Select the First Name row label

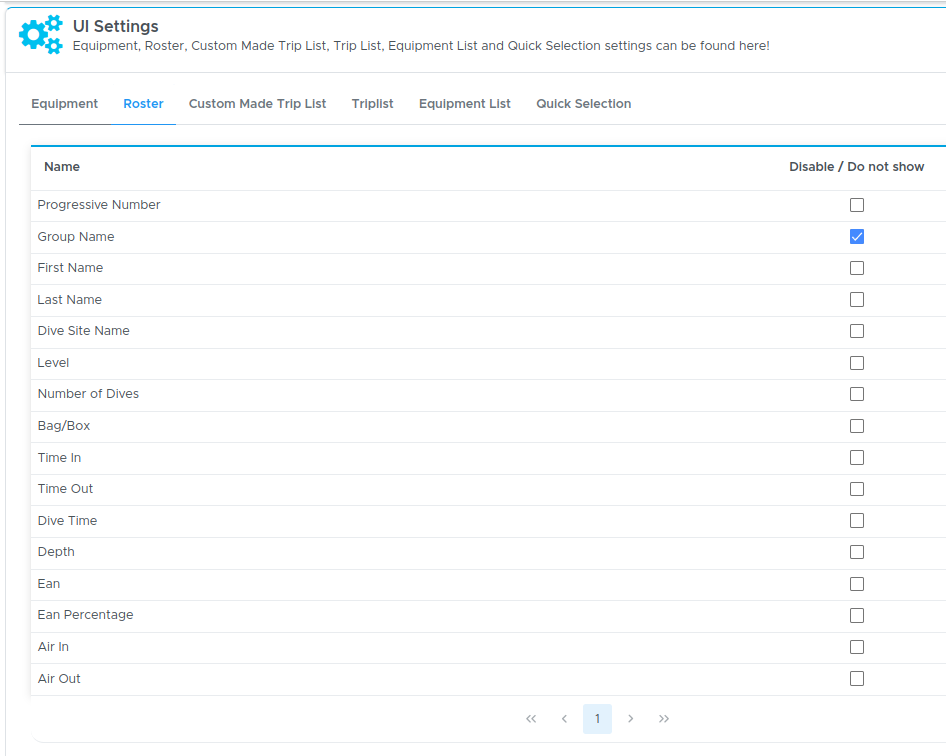pyautogui.click(x=70, y=268)
